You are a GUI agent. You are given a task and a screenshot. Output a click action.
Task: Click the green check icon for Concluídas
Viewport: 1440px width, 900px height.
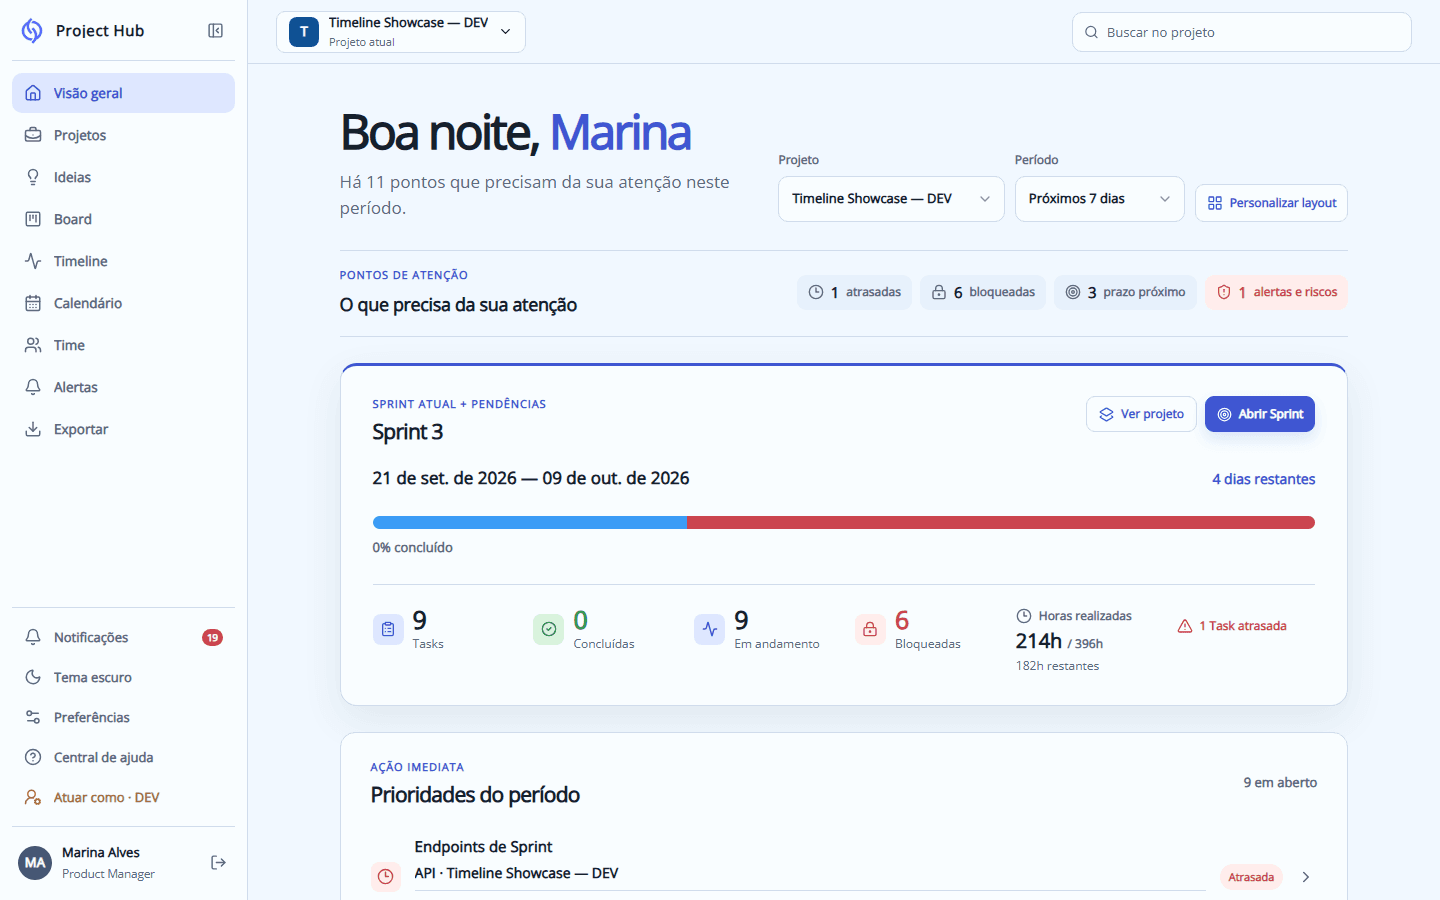[549, 629]
